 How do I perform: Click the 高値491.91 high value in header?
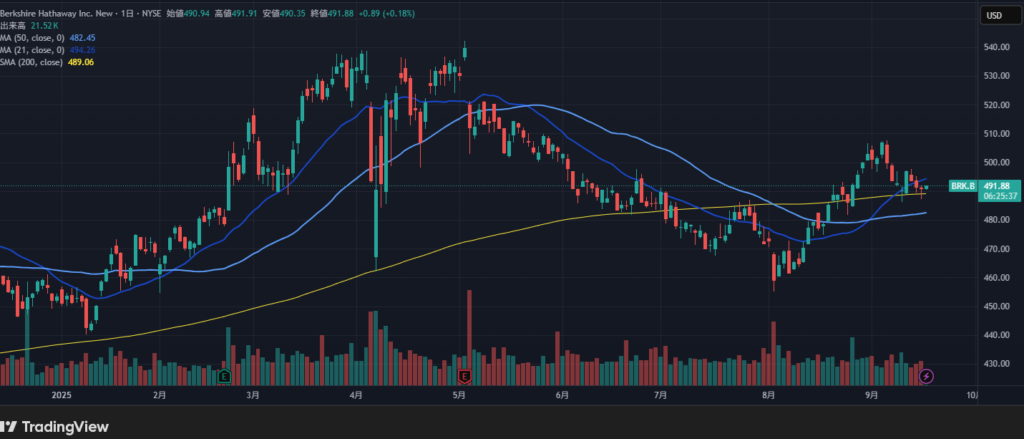pyautogui.click(x=238, y=13)
